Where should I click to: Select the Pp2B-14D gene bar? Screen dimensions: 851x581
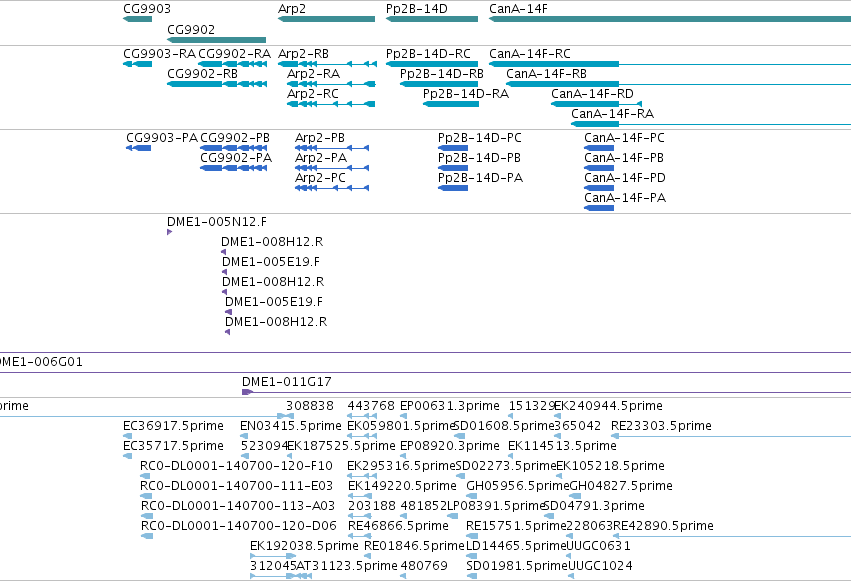click(432, 19)
